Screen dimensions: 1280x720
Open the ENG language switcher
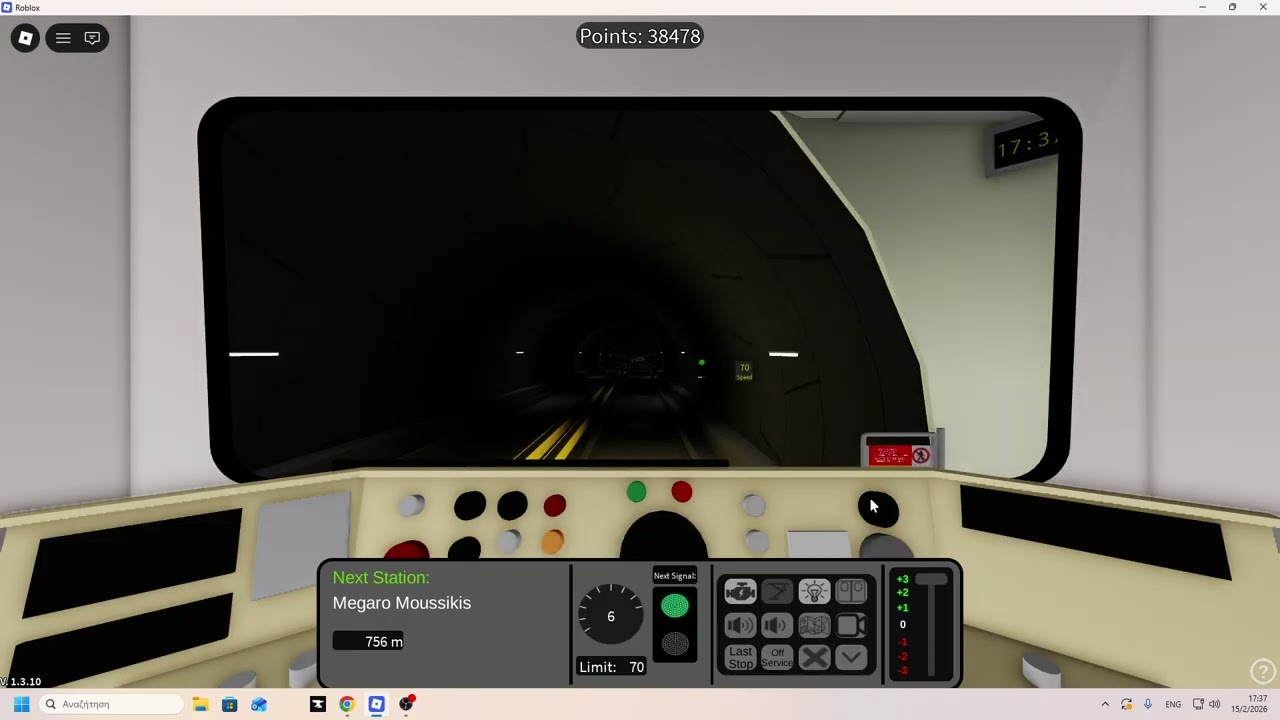coord(1173,704)
